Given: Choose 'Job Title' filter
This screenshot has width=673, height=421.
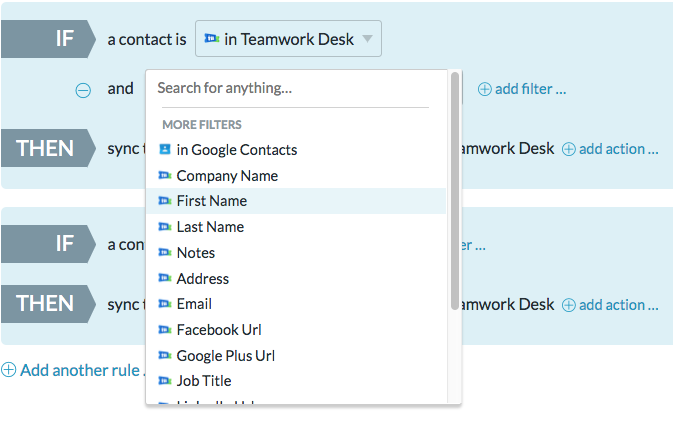Looking at the screenshot, I should [x=296, y=381].
